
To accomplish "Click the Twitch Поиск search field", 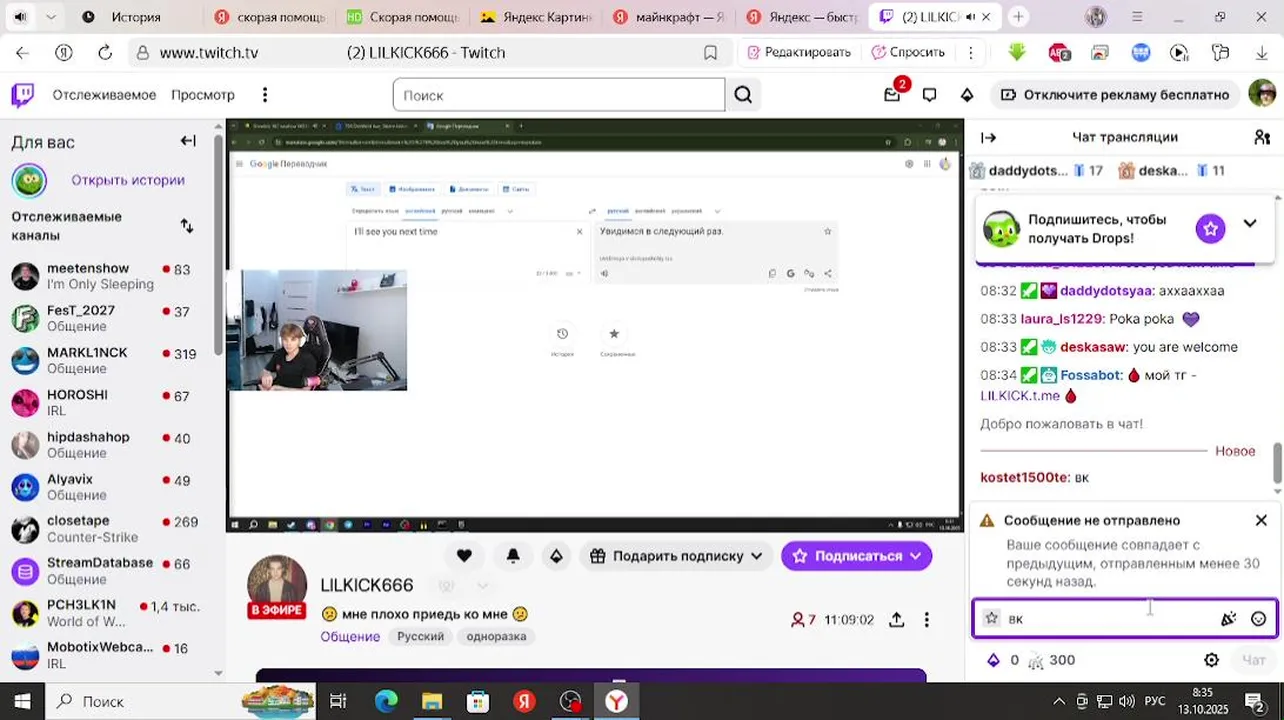I will click(558, 95).
